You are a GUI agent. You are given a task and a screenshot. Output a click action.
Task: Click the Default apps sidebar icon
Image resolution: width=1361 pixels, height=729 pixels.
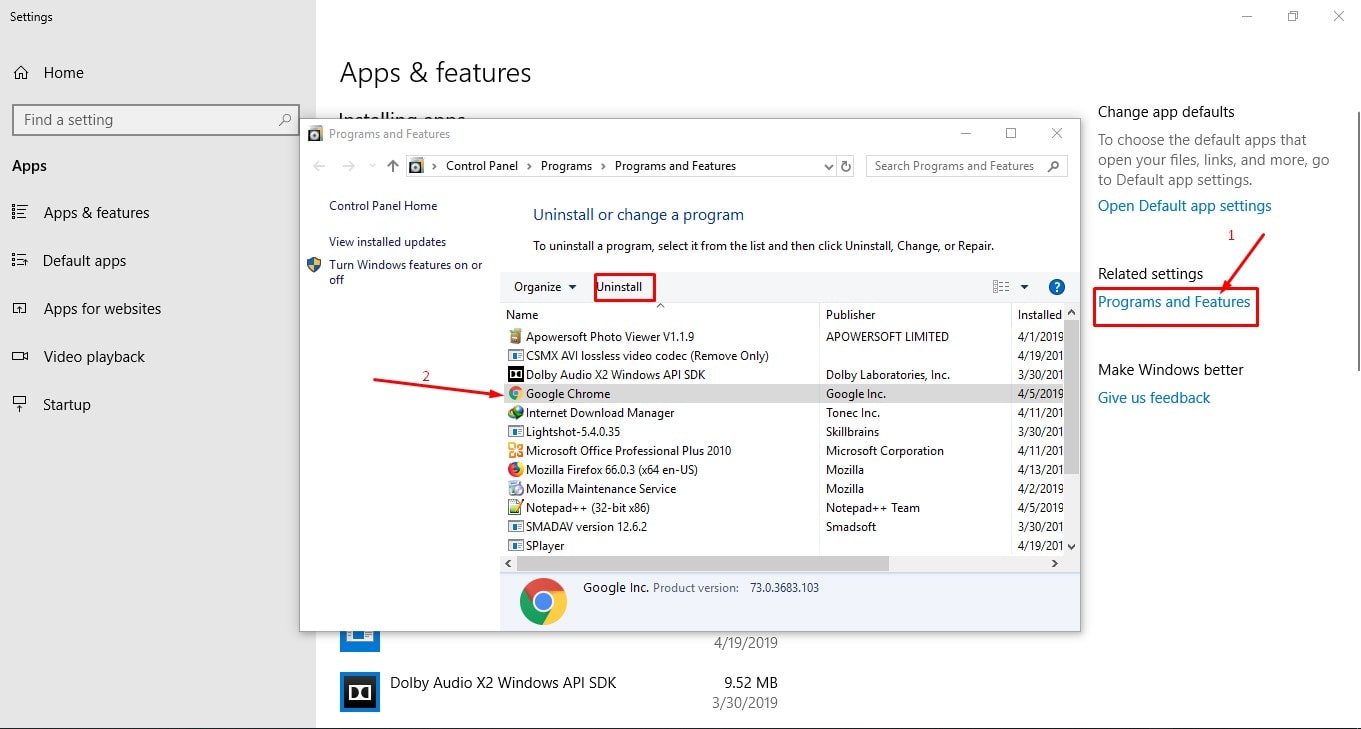[19, 260]
